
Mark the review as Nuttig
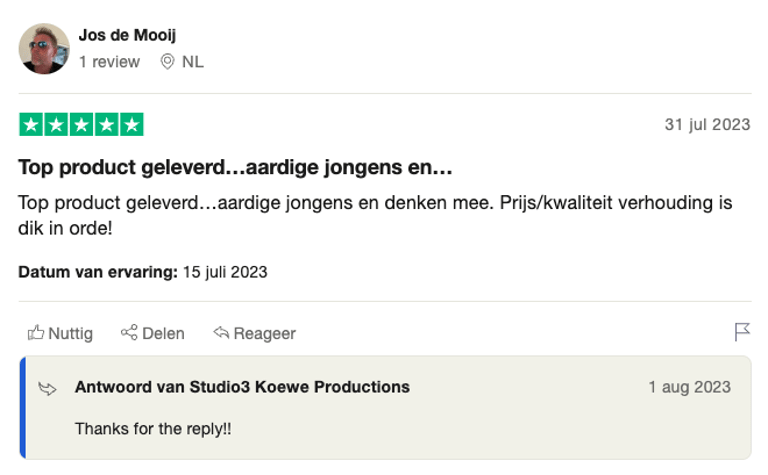[70, 334]
